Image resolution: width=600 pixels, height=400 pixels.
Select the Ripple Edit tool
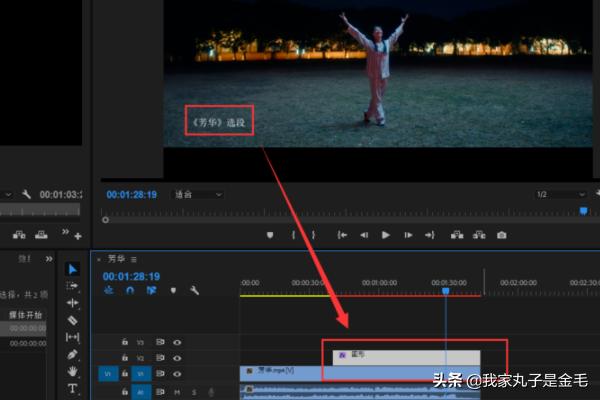pyautogui.click(x=72, y=303)
